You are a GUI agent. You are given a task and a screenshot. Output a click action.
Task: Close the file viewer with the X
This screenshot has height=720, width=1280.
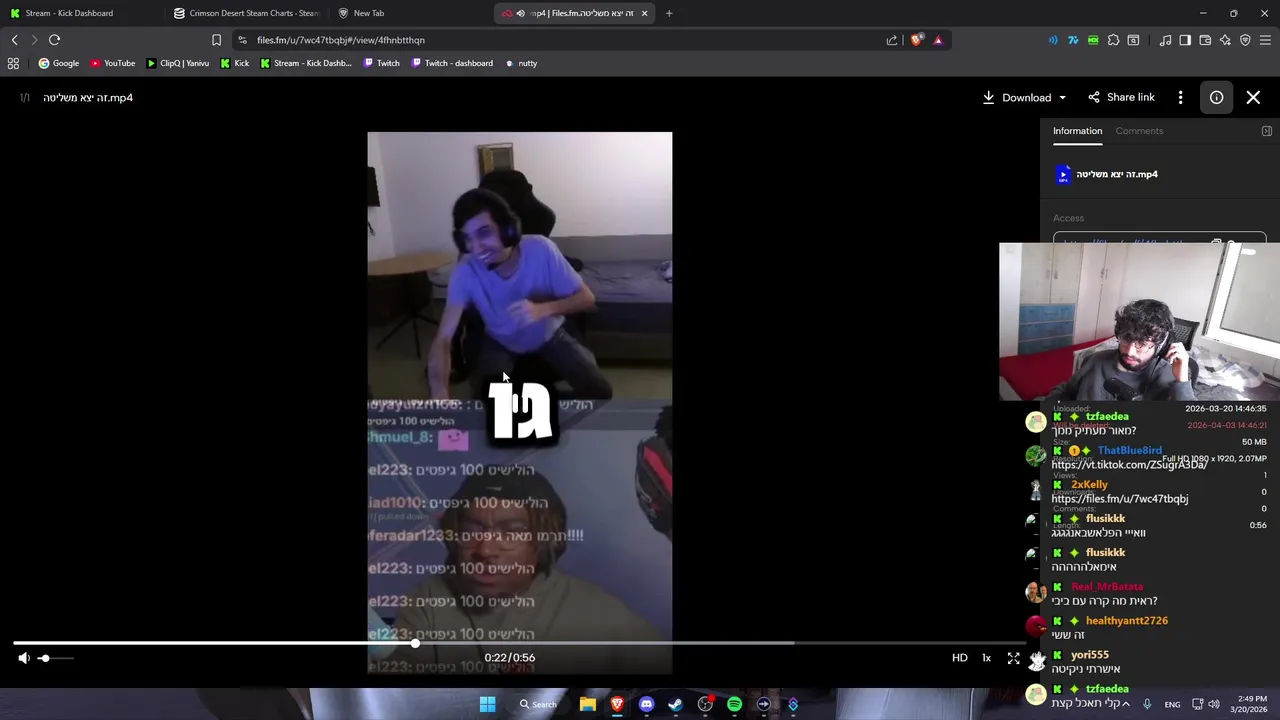pyautogui.click(x=1253, y=97)
